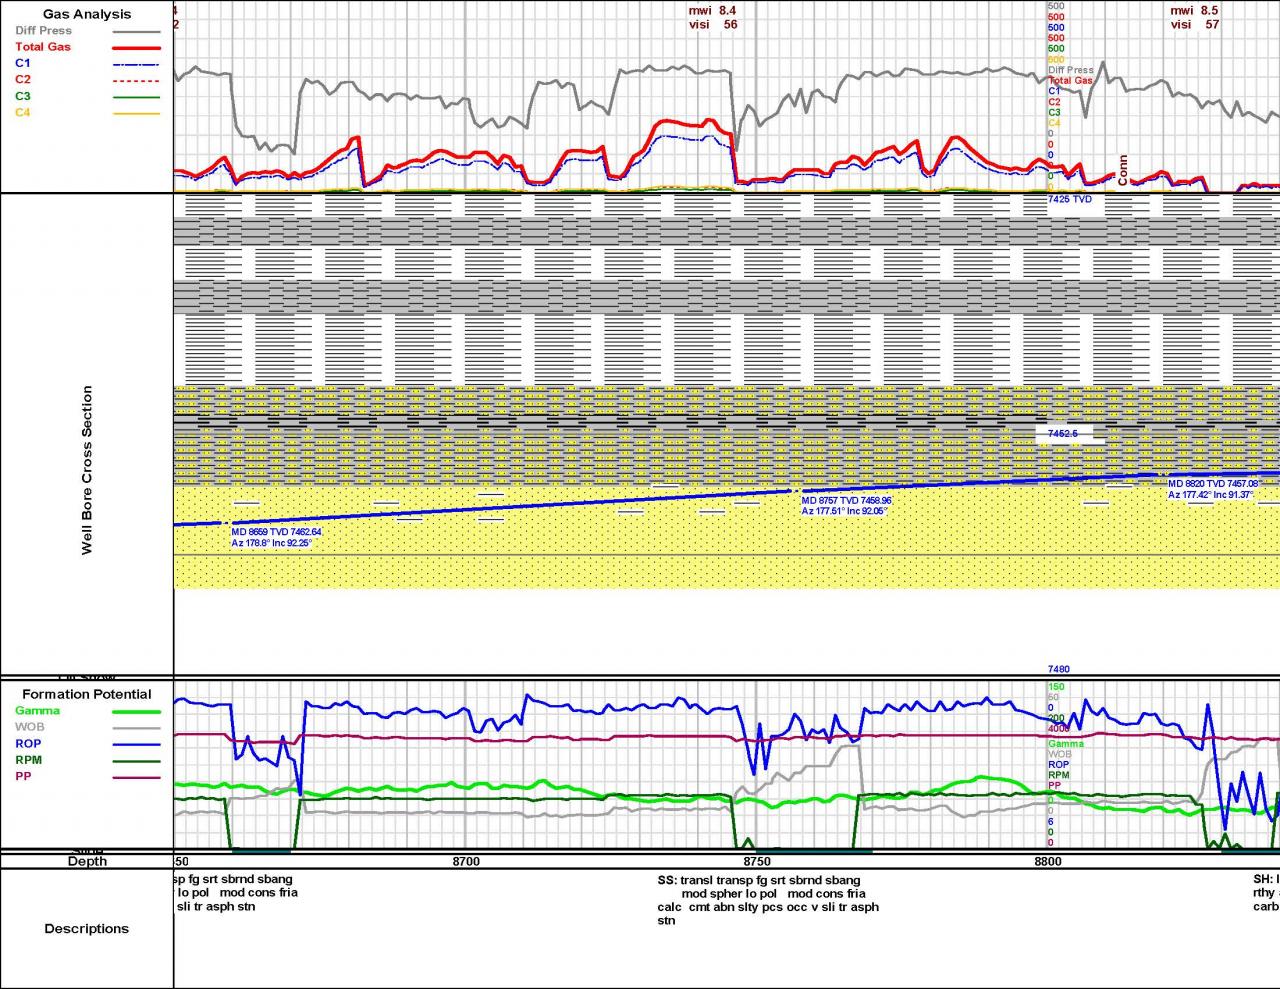Click the C2 label in the left legend
Viewport: 1280px width, 989px height.
(x=23, y=79)
